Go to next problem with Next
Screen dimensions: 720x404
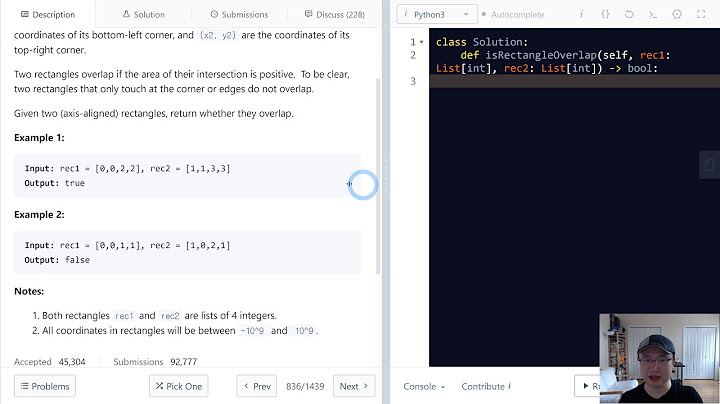[354, 386]
